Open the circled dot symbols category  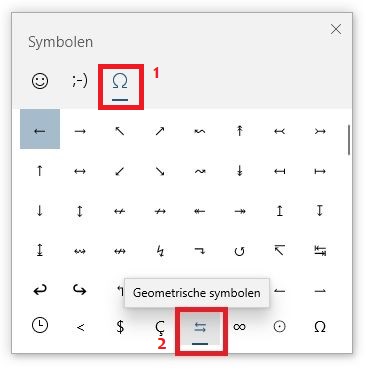(279, 327)
